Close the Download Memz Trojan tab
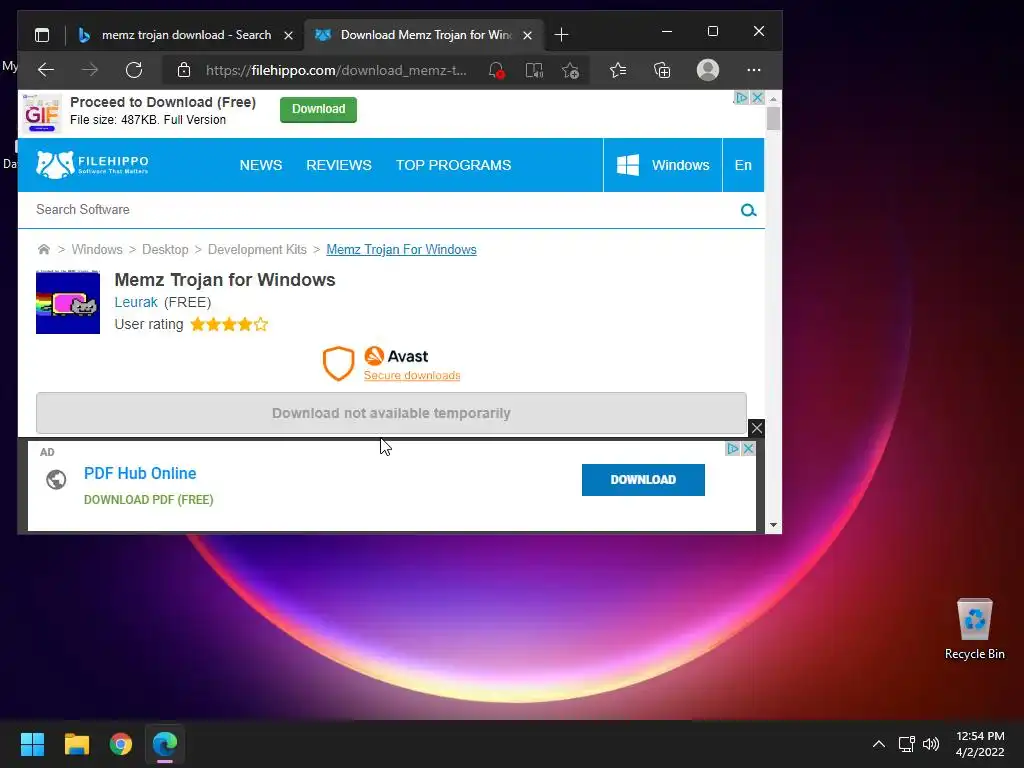Screen dimensions: 1024x768 coord(527,35)
